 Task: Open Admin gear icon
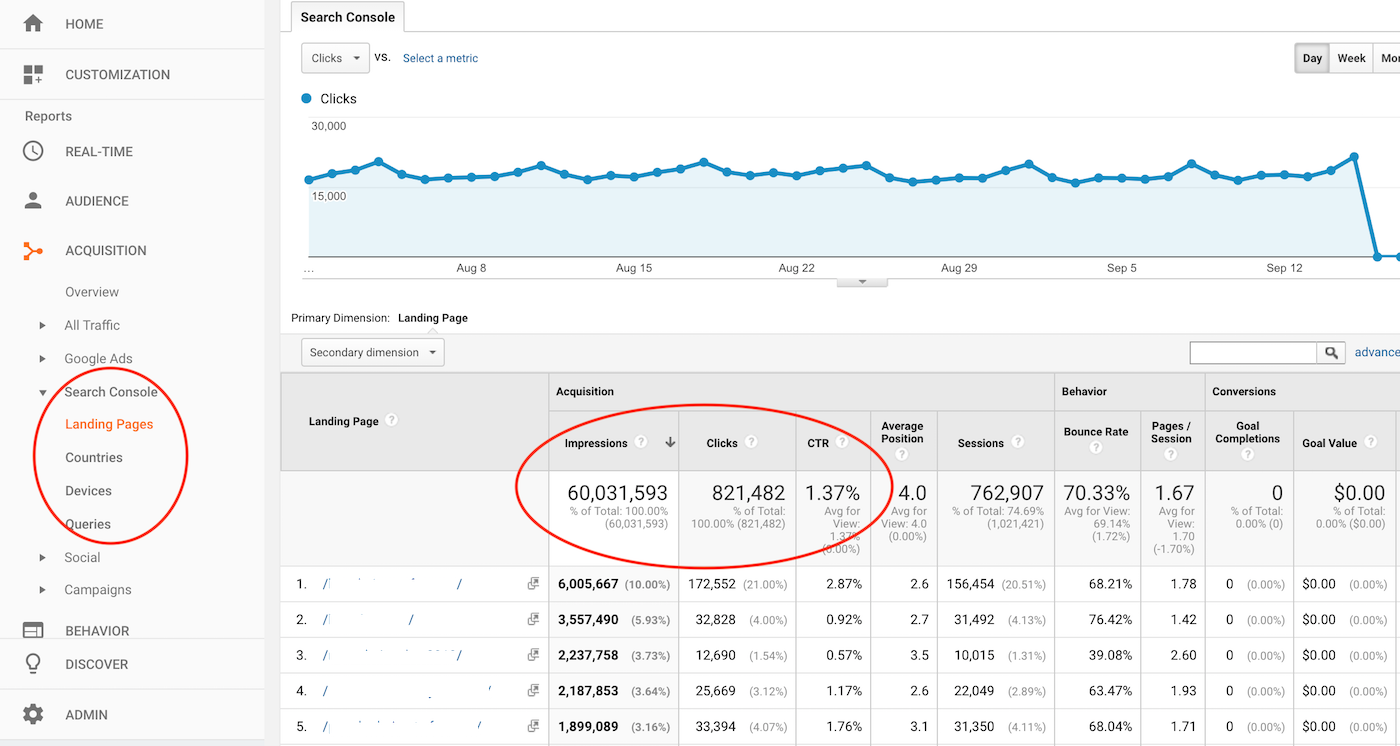coord(33,714)
